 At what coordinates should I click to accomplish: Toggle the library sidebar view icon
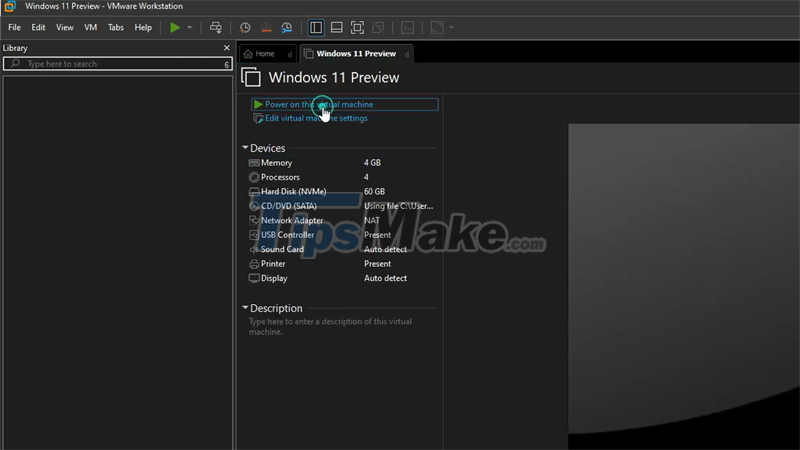(316, 28)
